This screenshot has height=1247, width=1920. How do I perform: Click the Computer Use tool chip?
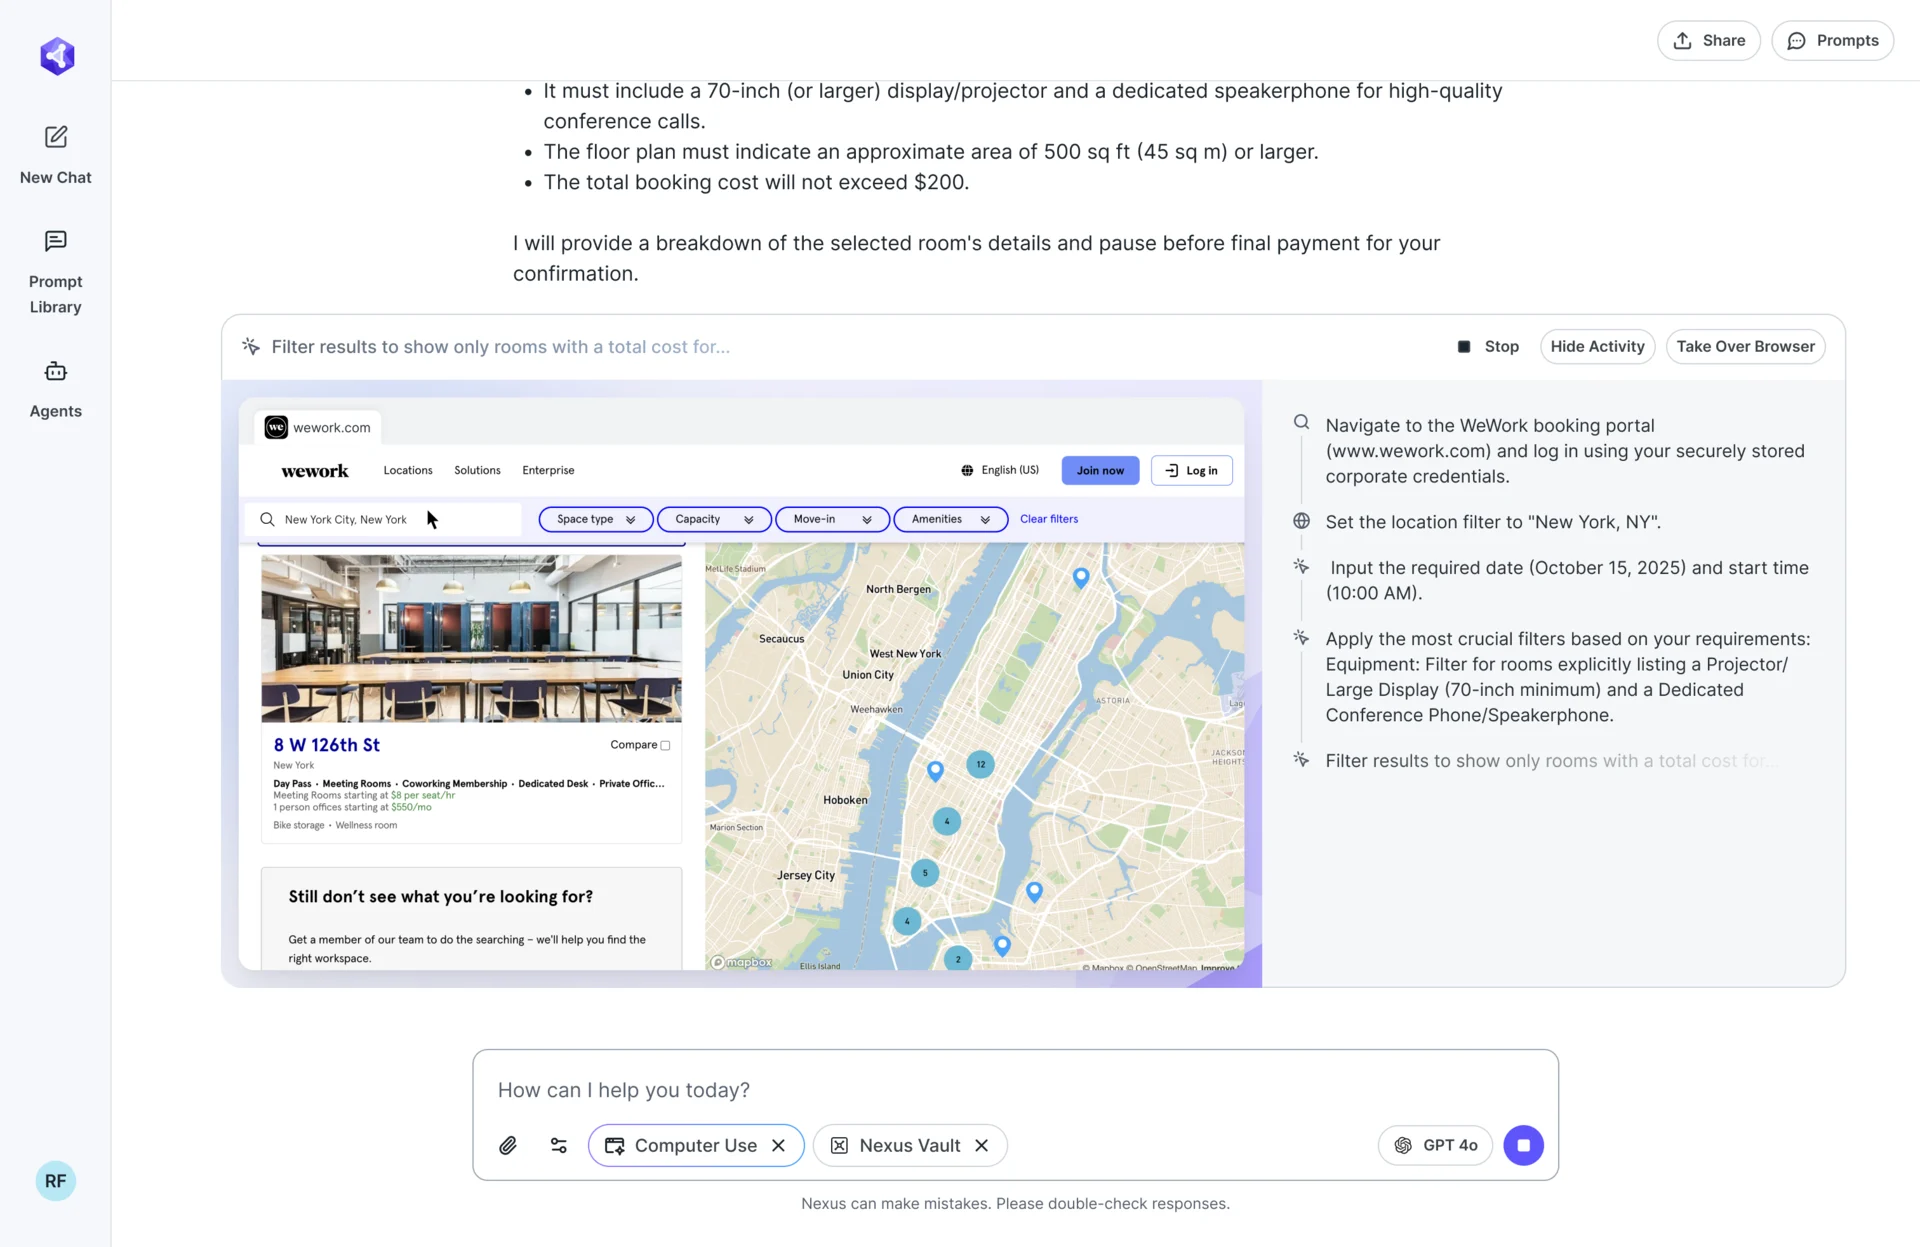pyautogui.click(x=696, y=1145)
